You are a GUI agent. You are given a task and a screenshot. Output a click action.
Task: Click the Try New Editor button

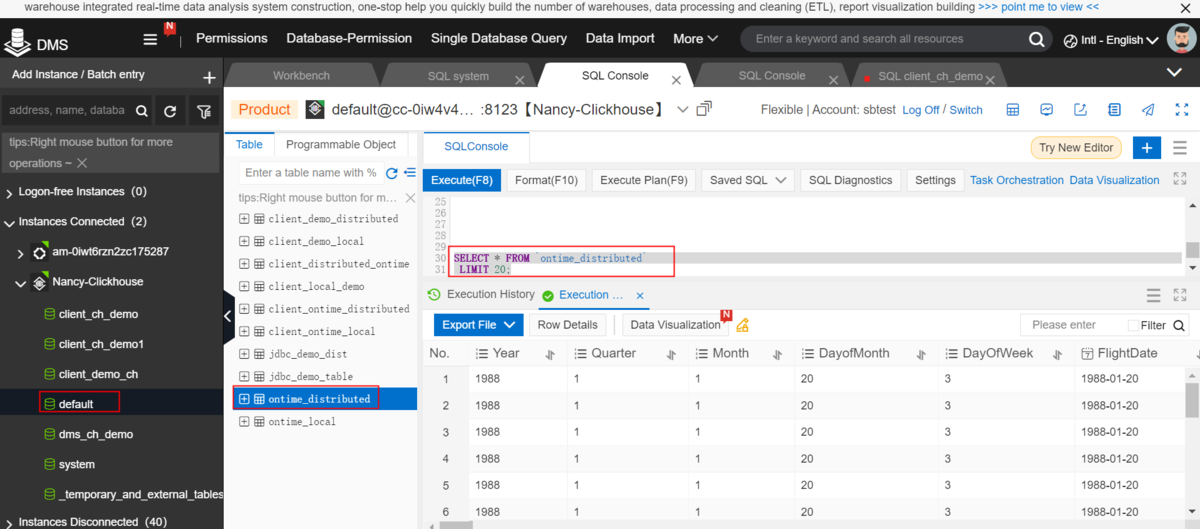pyautogui.click(x=1076, y=148)
